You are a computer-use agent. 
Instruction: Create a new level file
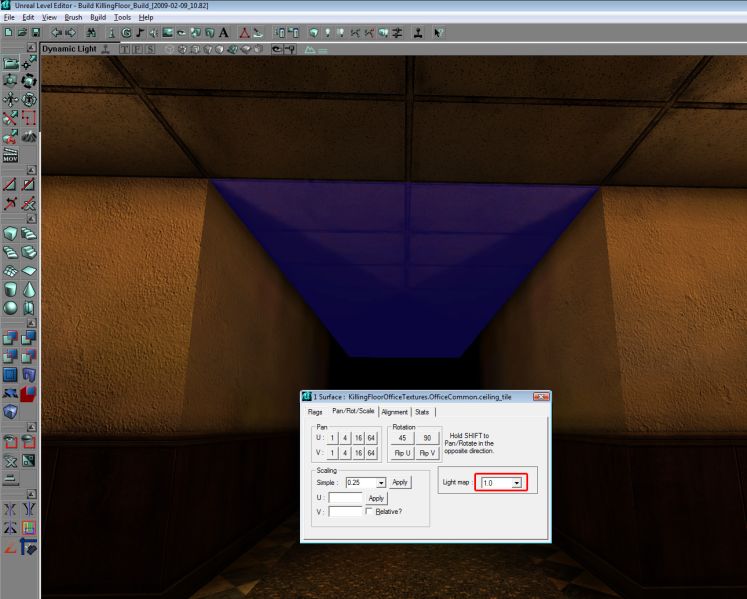pos(8,32)
